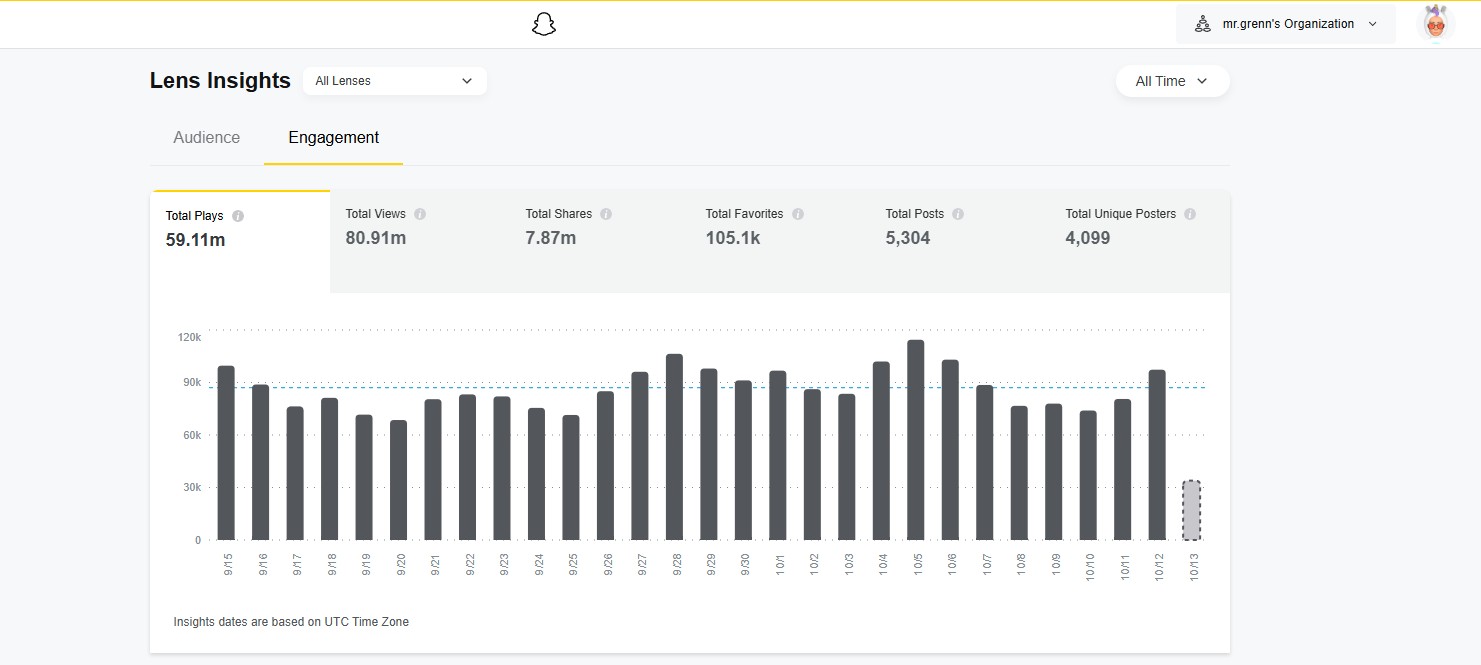Select the Engagement tab
The image size is (1481, 665).
coord(333,138)
